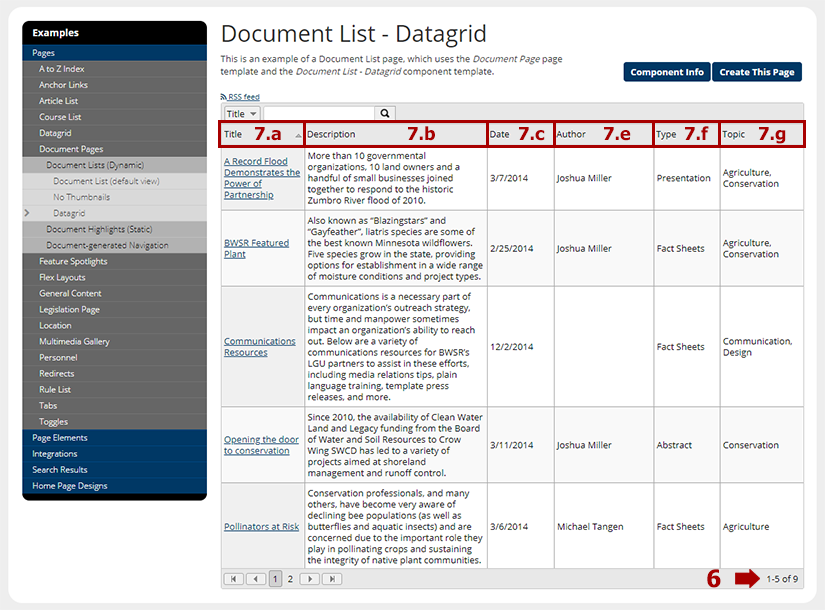
Task: Go to the first page of results
Action: tap(233, 579)
